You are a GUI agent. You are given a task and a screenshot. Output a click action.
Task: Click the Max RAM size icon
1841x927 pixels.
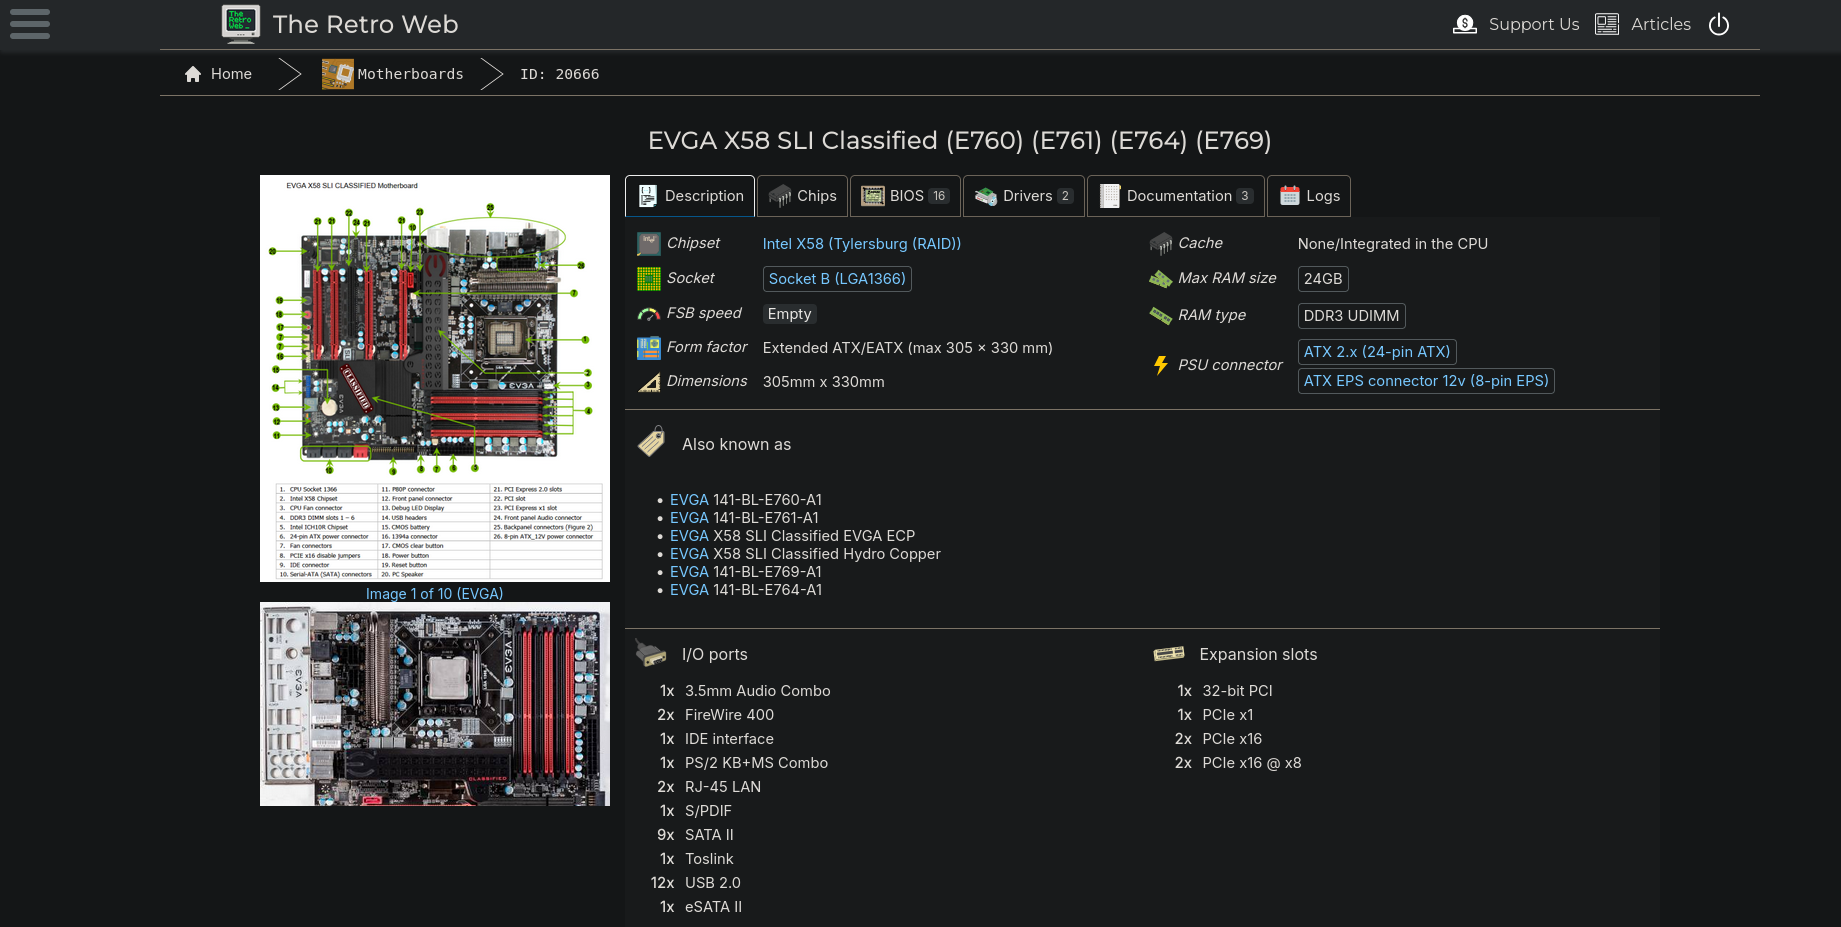1161,279
